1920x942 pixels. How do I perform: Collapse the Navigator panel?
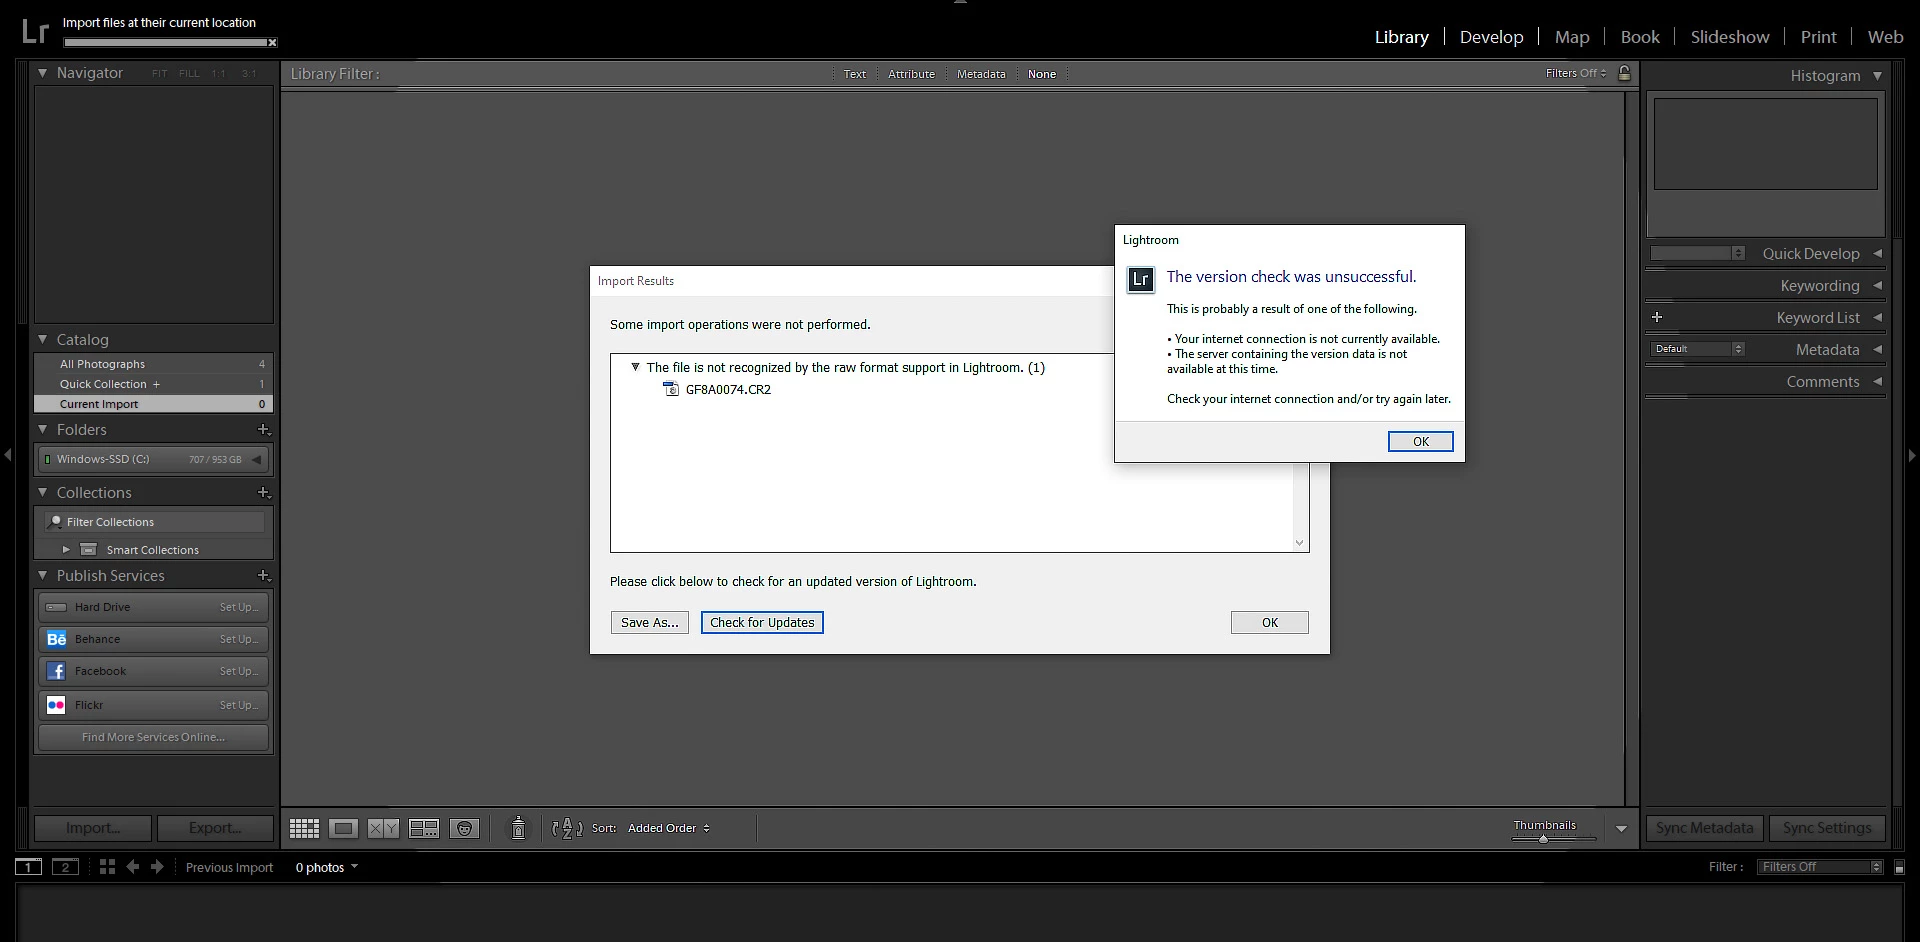[42, 73]
